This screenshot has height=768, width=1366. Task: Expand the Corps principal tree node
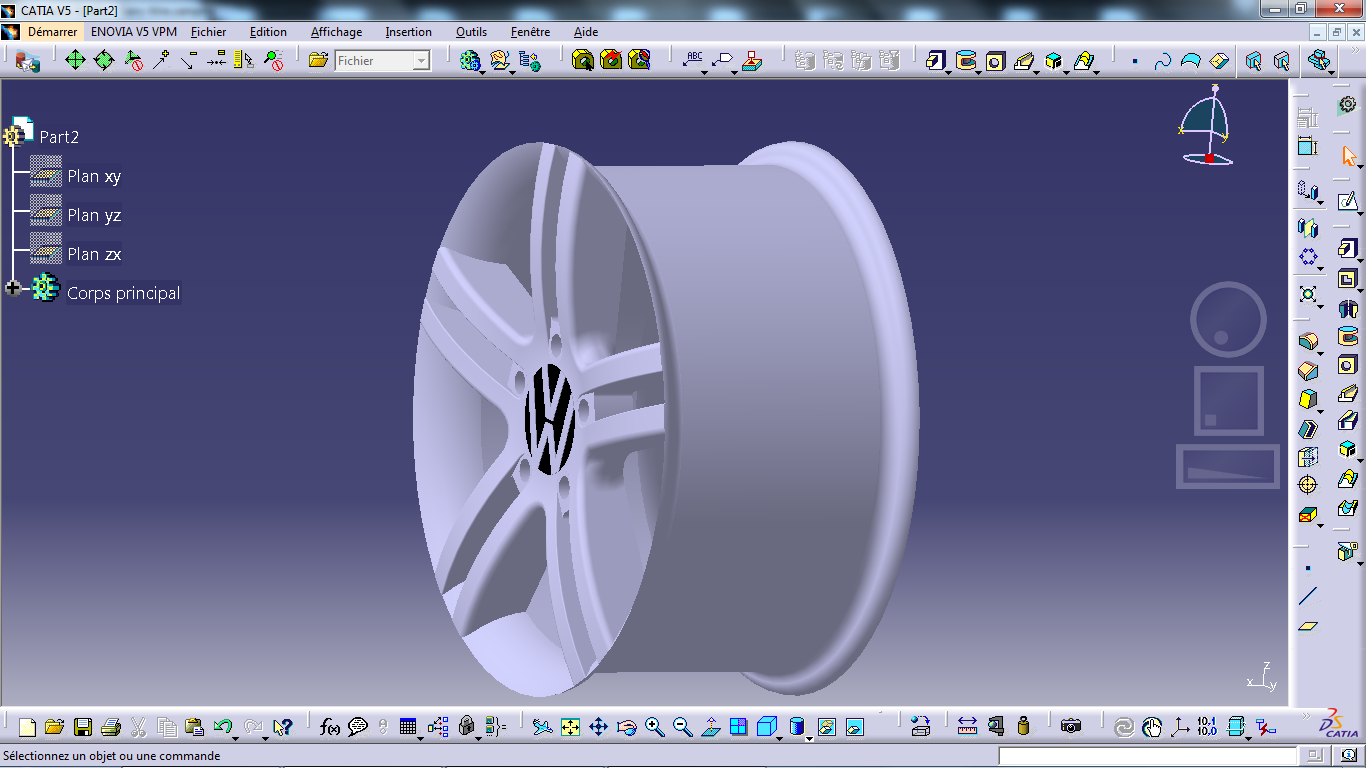(x=13, y=288)
